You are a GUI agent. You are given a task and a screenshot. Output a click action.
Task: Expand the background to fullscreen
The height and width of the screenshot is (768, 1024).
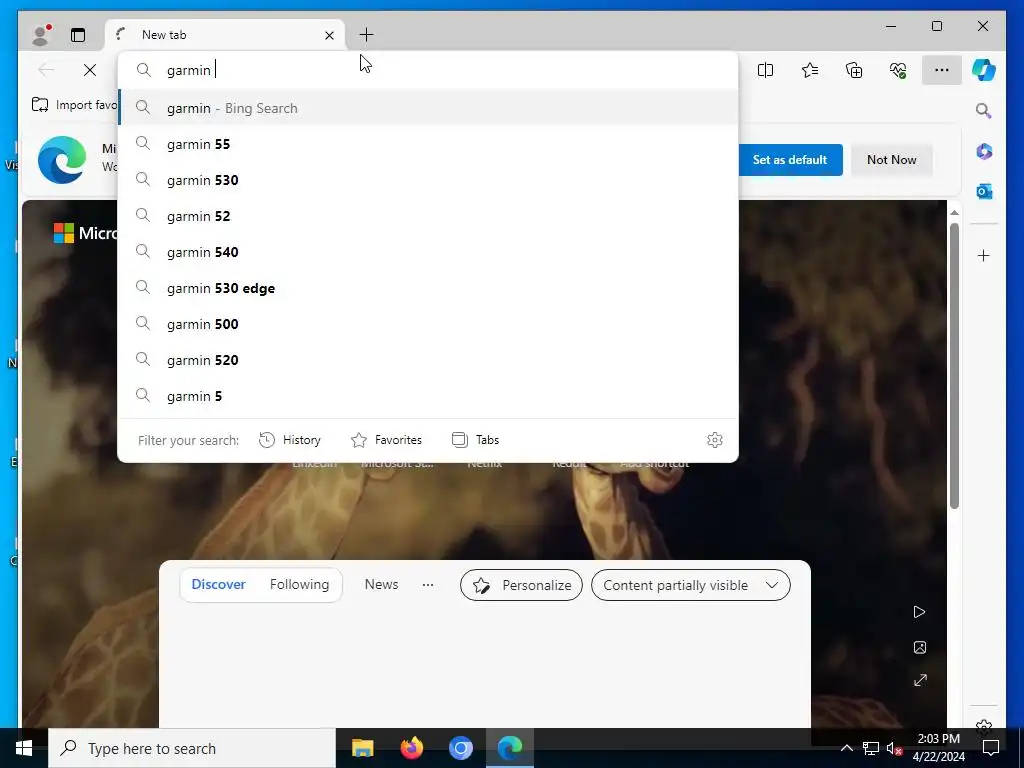pos(920,680)
